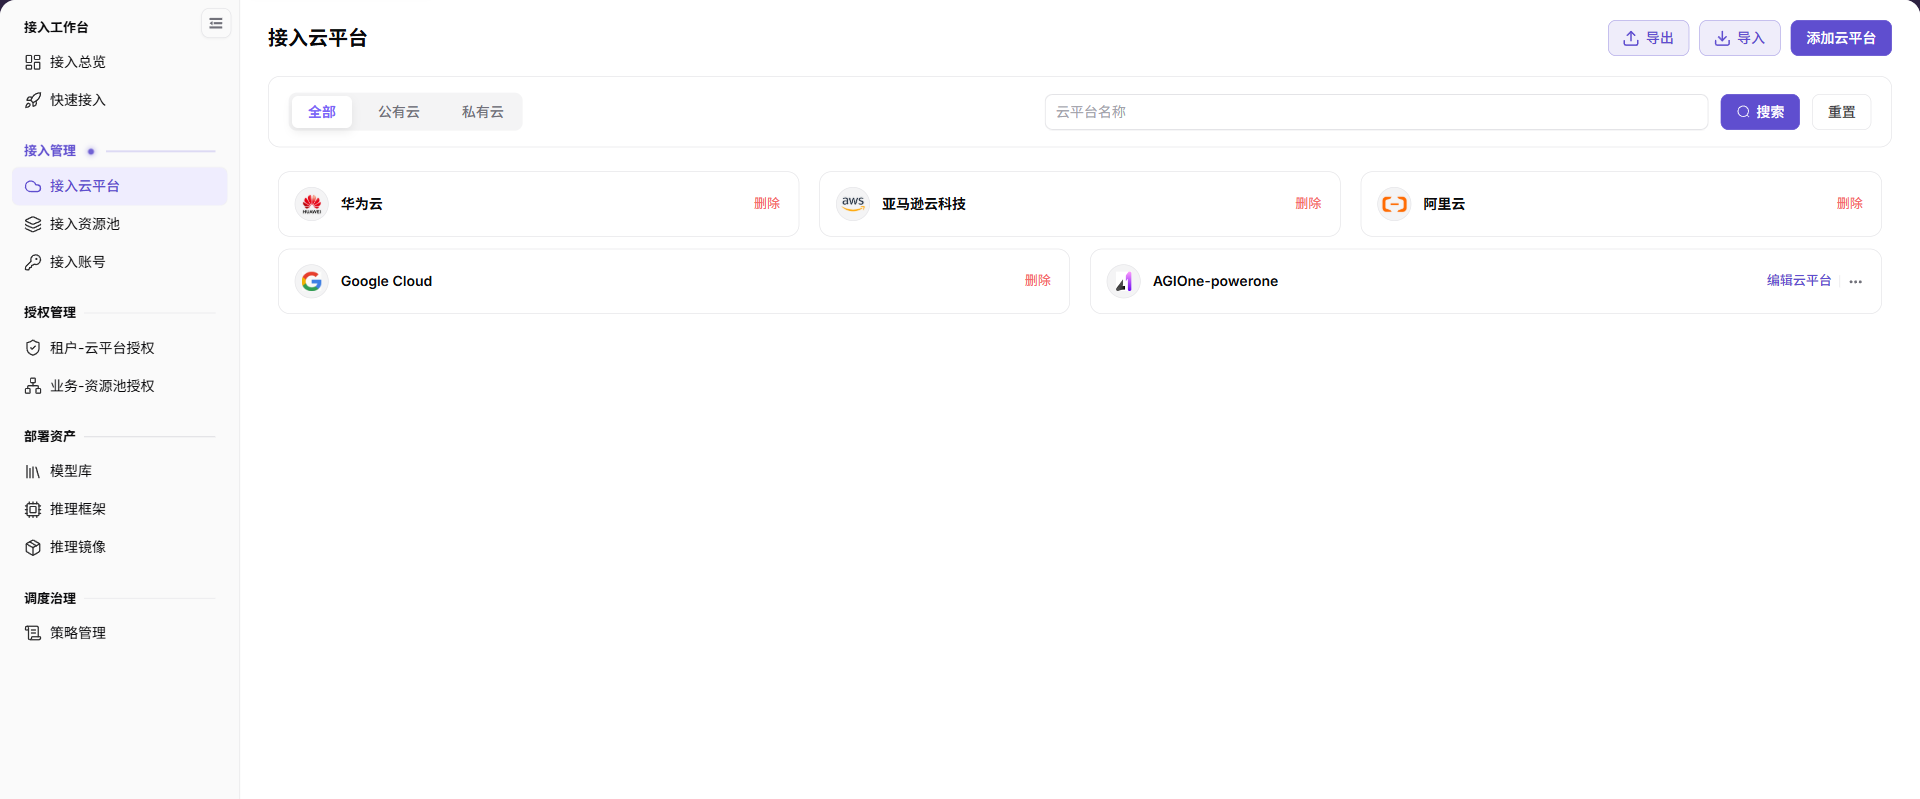Open 接入账号 in the sidebar
This screenshot has height=799, width=1920.
point(120,262)
